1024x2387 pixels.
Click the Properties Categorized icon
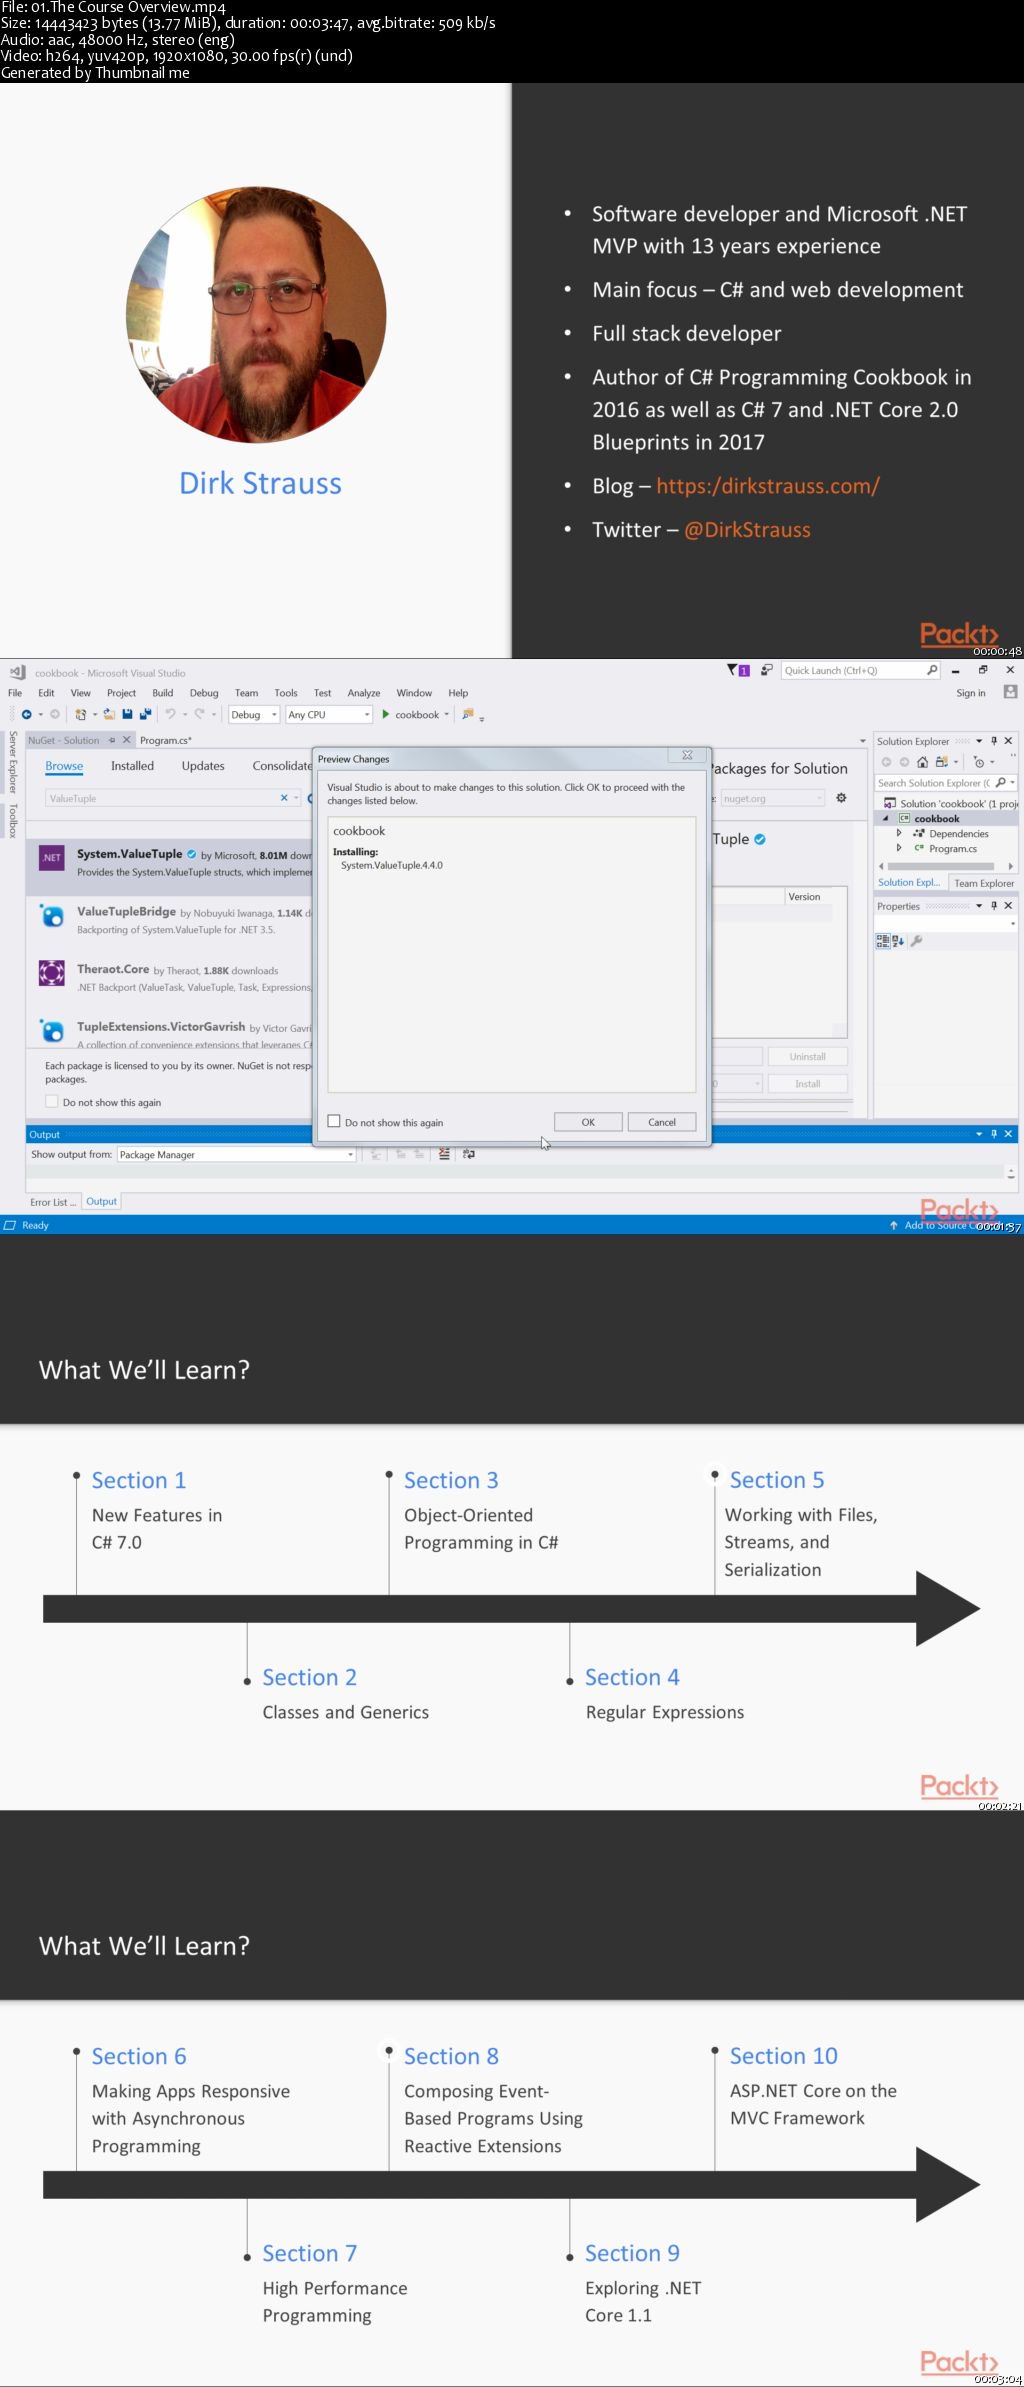(x=882, y=941)
